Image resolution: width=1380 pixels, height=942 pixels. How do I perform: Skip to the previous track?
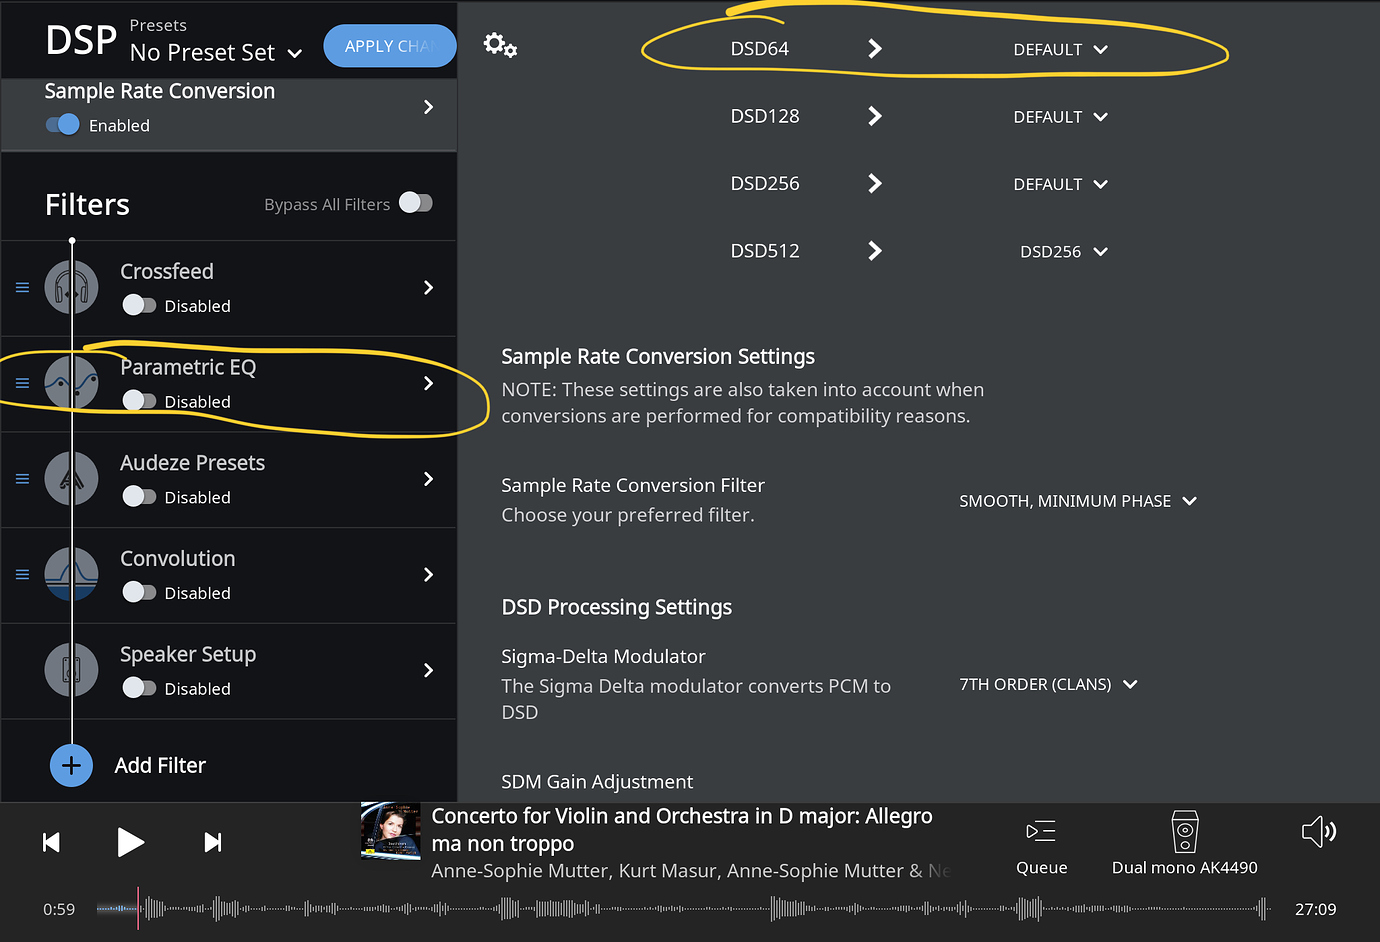52,842
